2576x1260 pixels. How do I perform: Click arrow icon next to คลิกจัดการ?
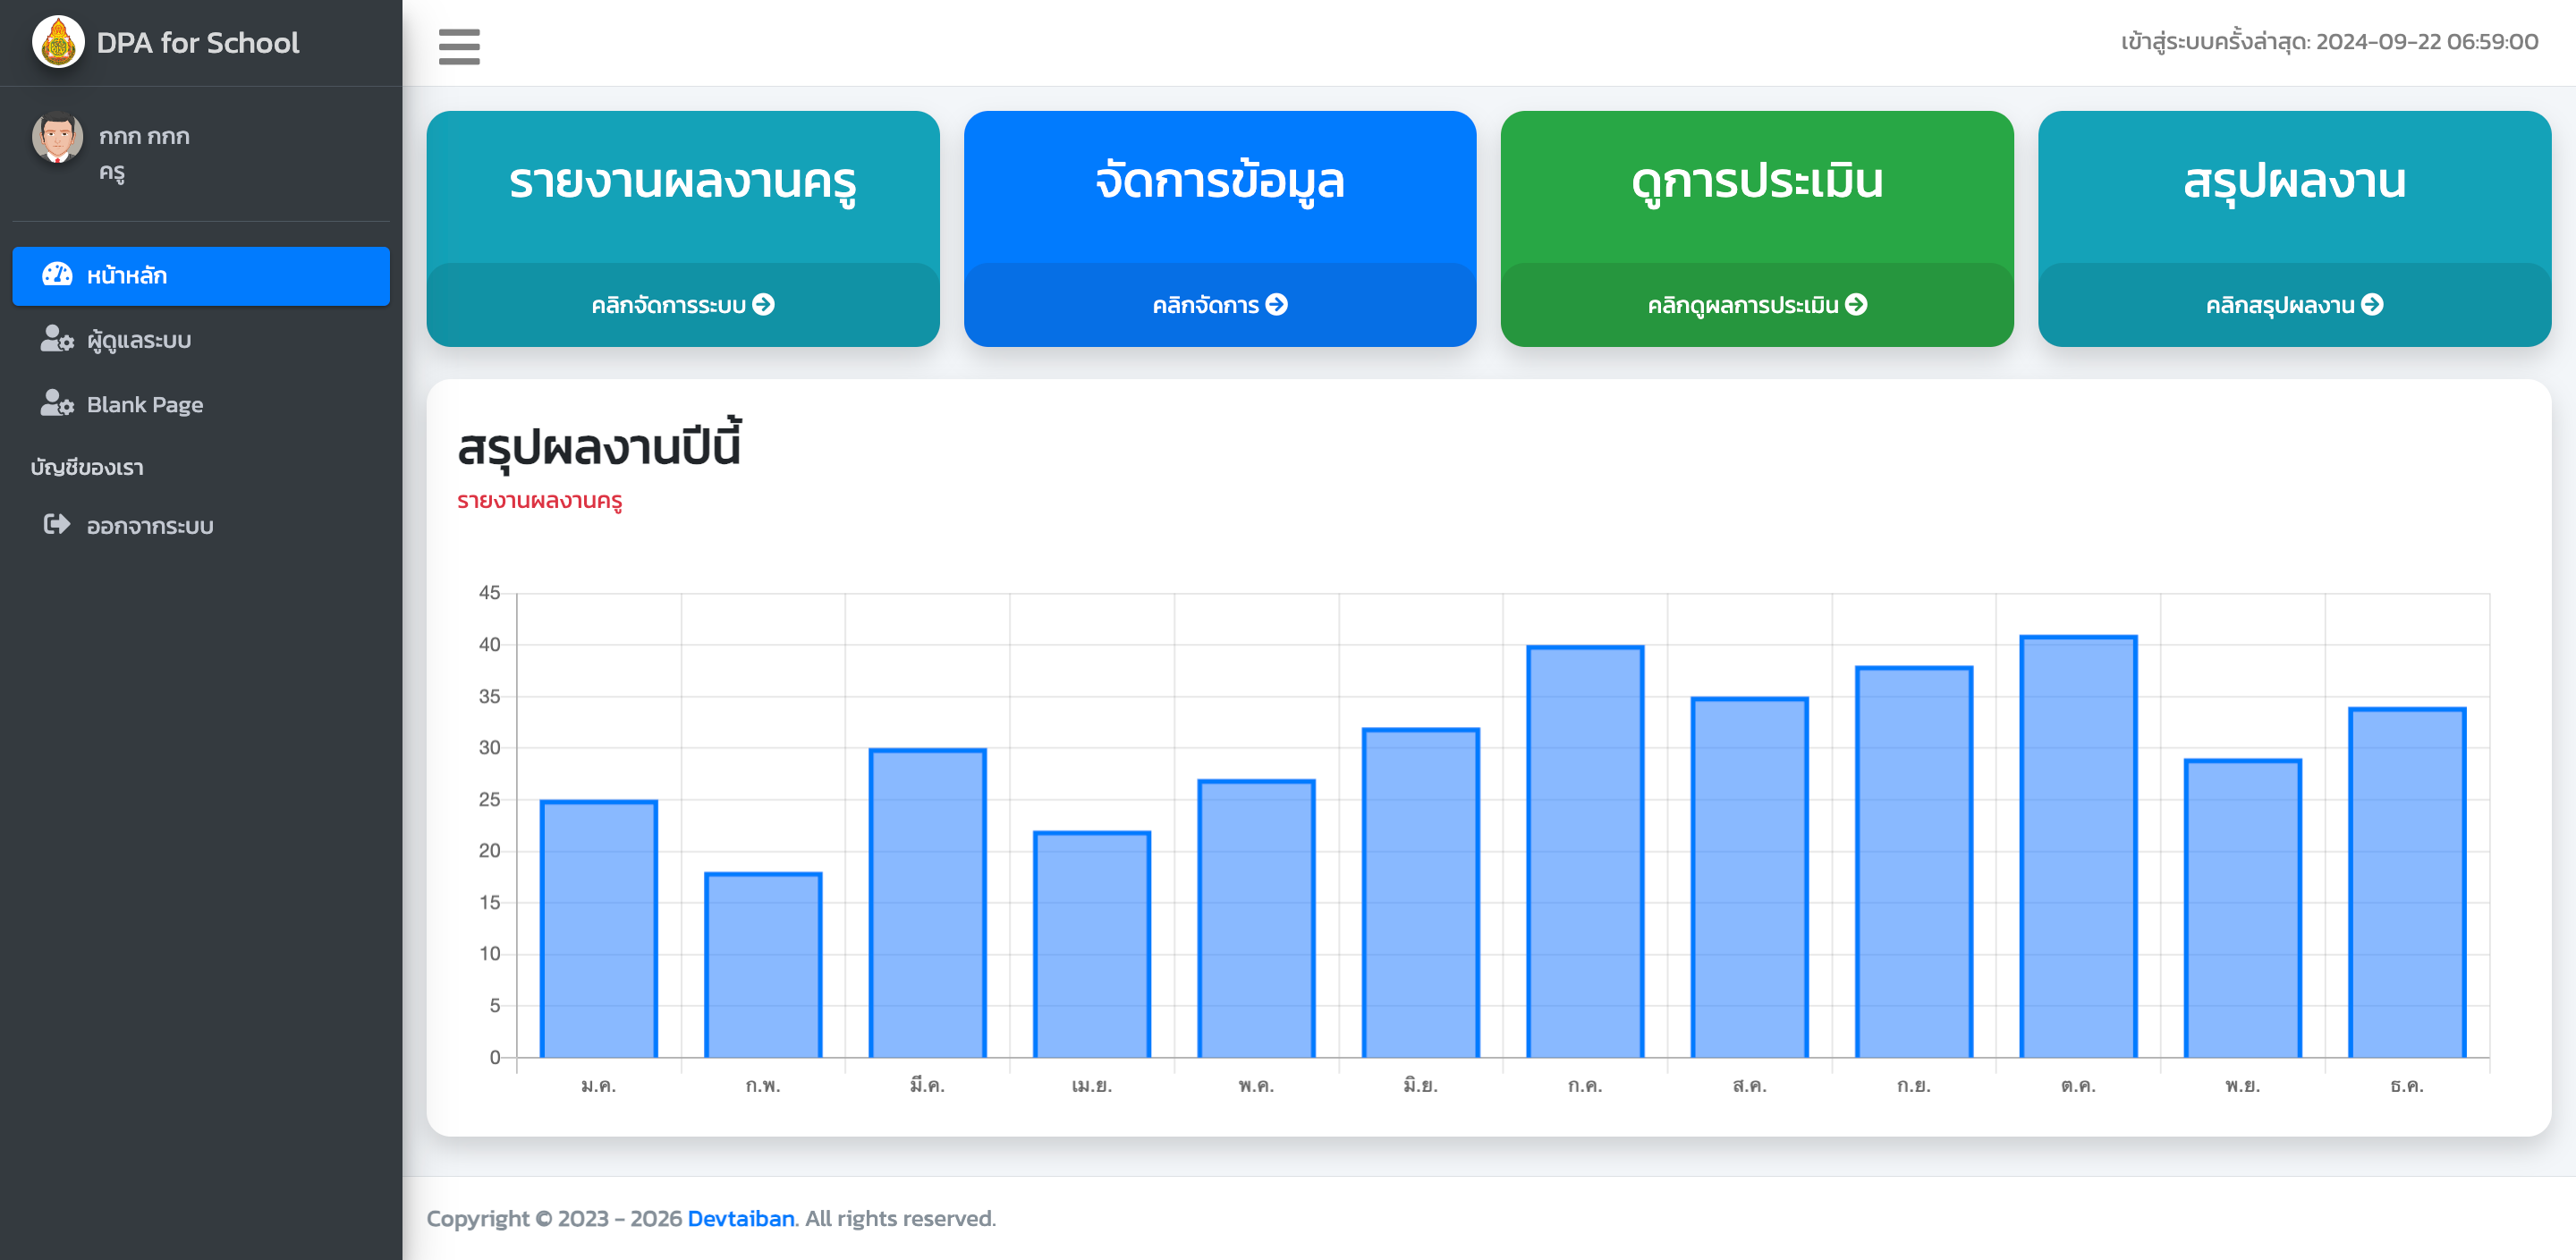(1277, 305)
